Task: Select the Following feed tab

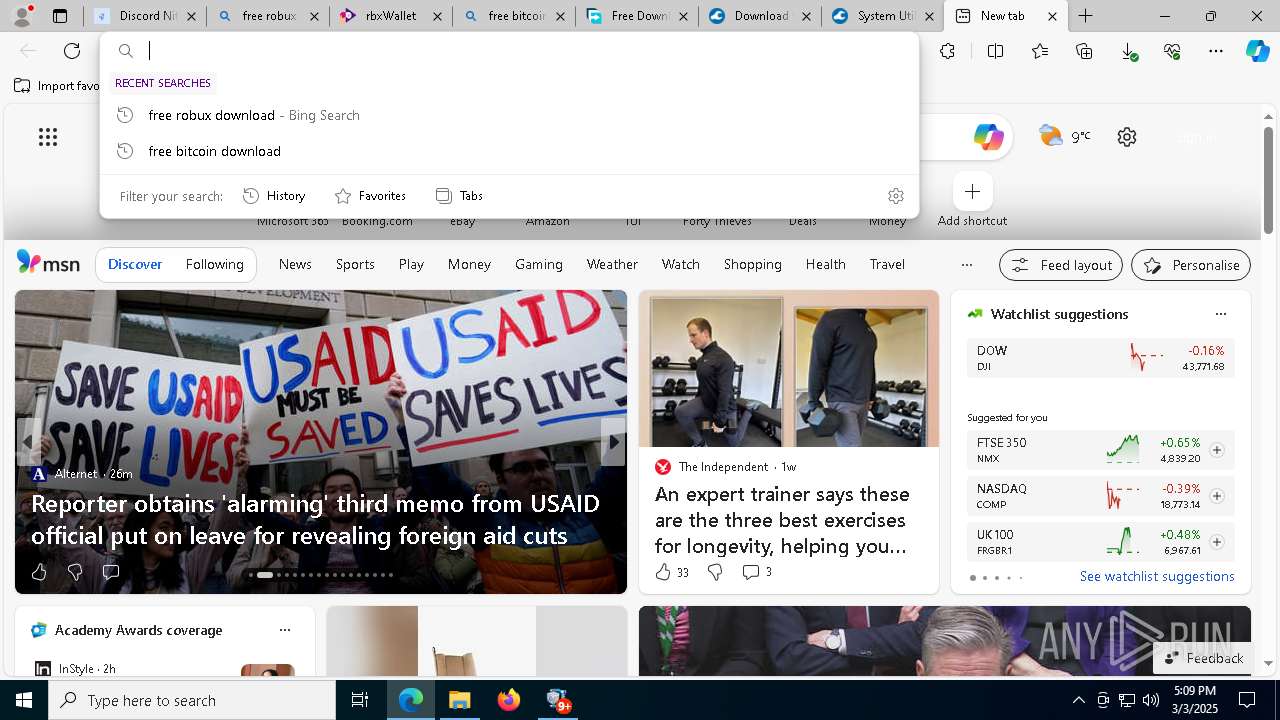Action: click(214, 265)
